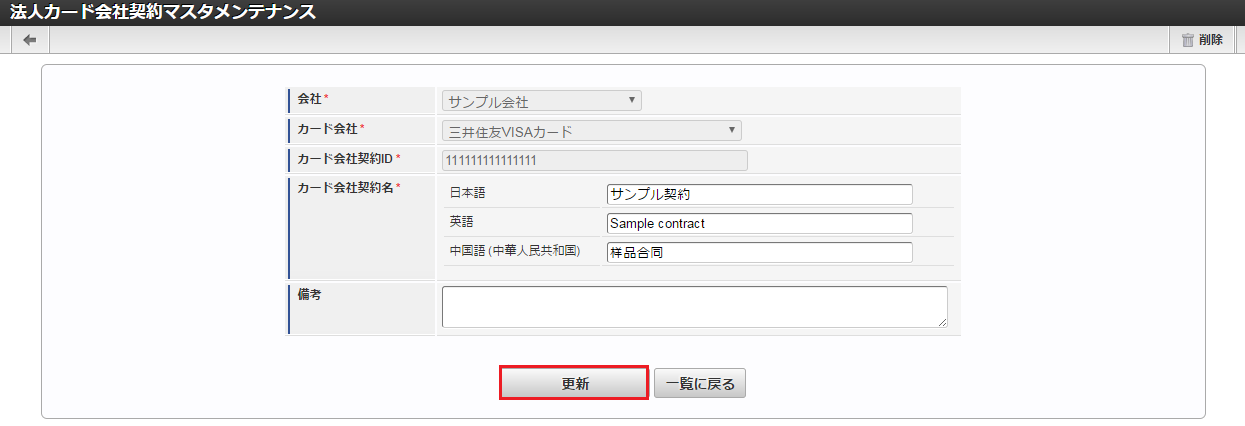Click the back arrow icon in toolbar
The height and width of the screenshot is (426, 1245).
(30, 40)
